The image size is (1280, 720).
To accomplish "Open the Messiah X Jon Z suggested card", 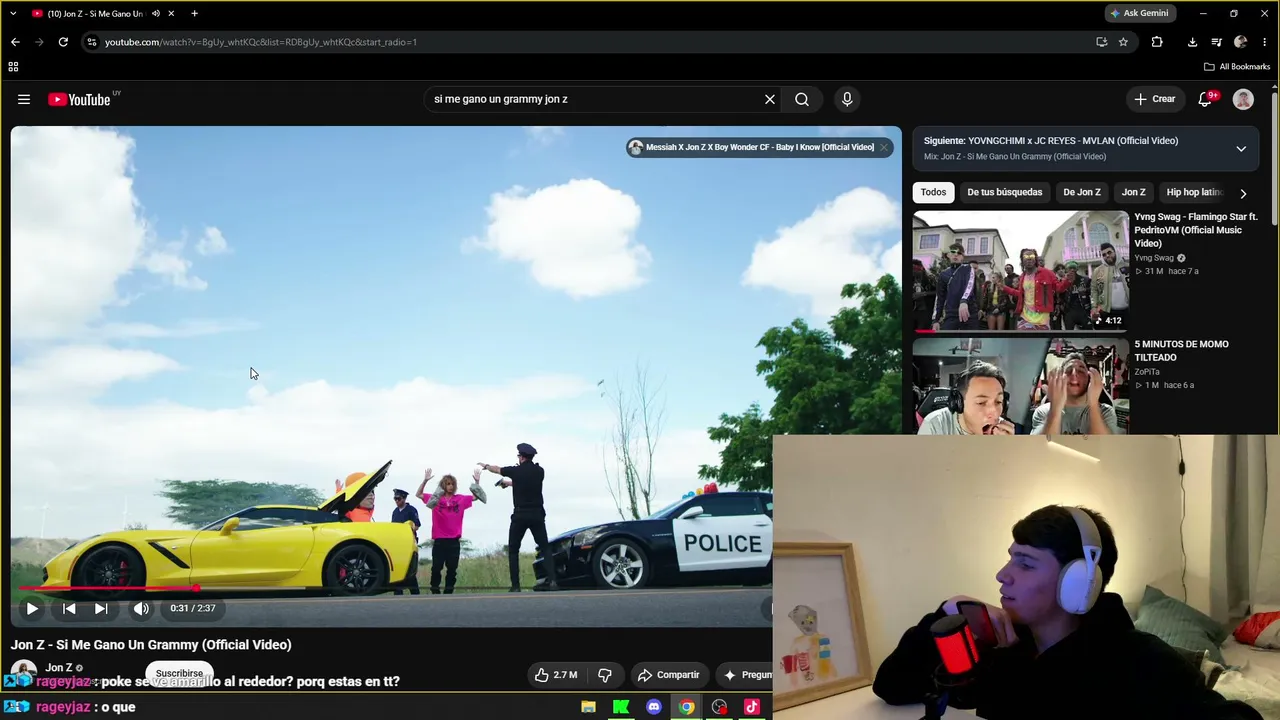I will (751, 147).
